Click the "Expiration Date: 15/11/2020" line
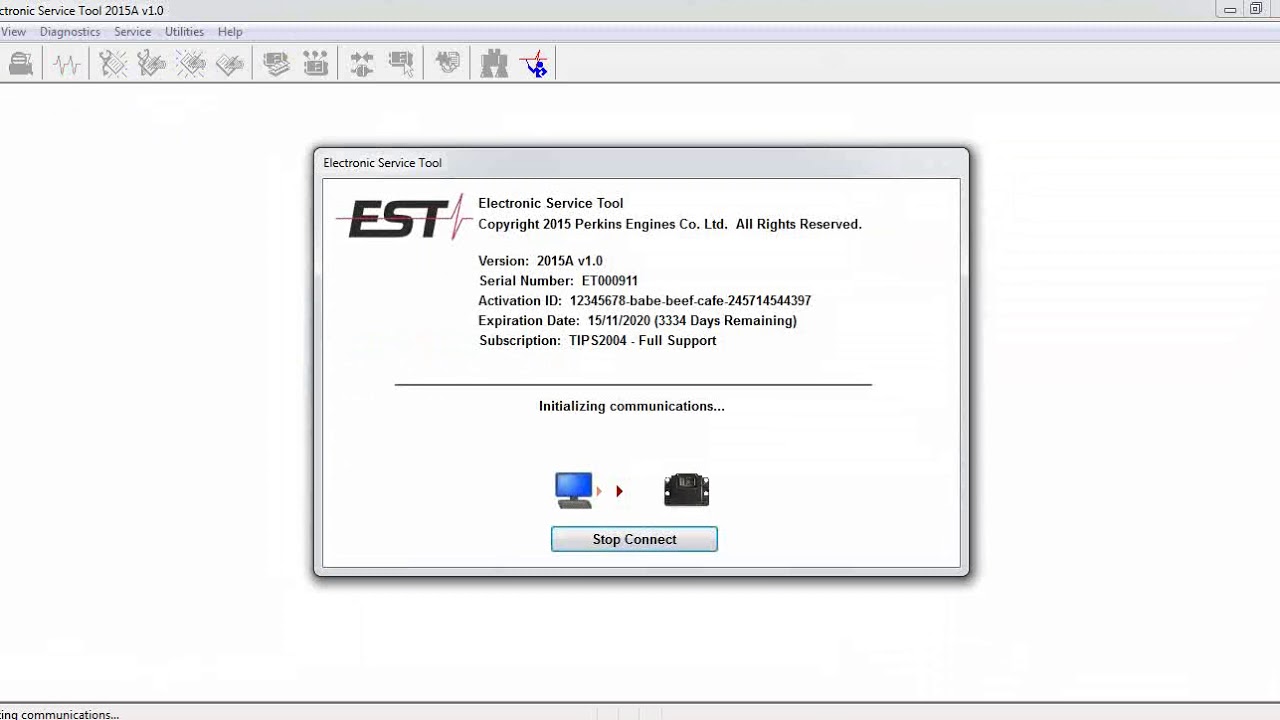The image size is (1280, 720). coord(638,321)
